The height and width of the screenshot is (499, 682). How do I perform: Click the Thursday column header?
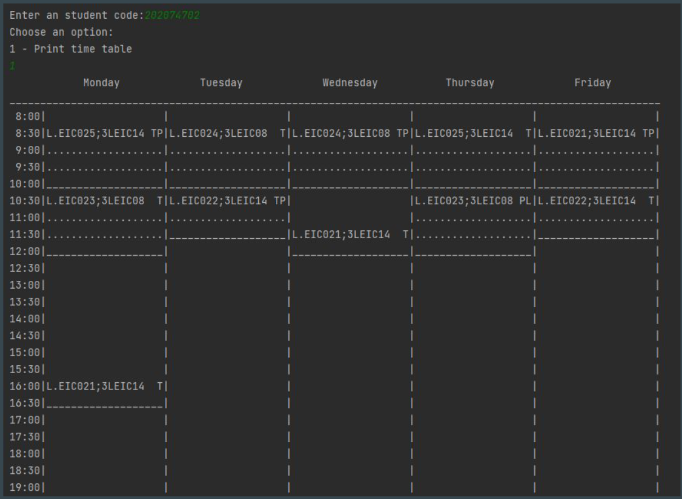pyautogui.click(x=470, y=83)
